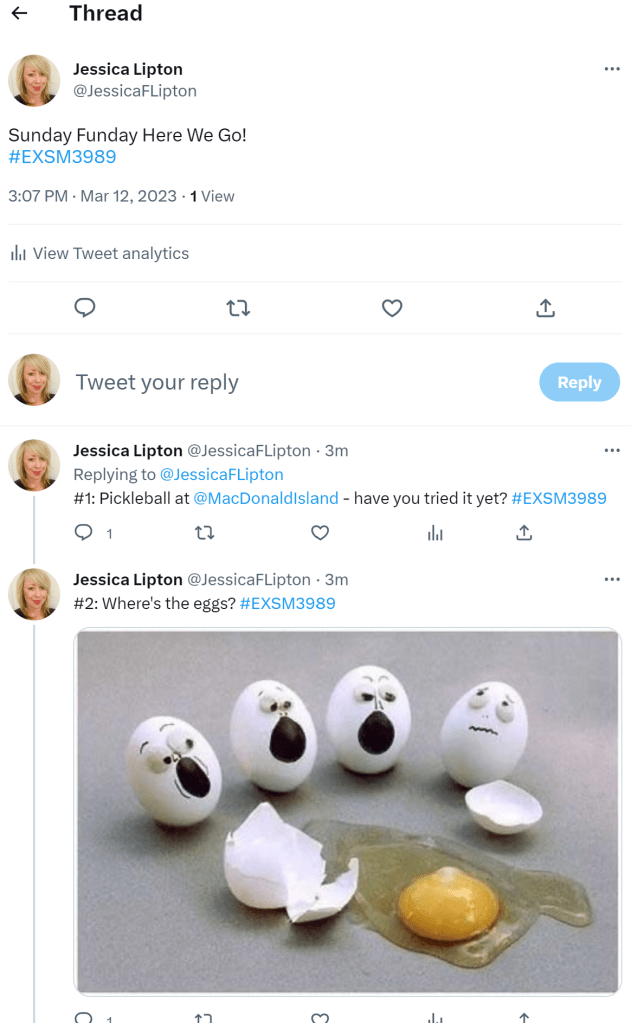Image resolution: width=631 pixels, height=1023 pixels.
Task: Reply to the Pickleball tweet
Action: [85, 533]
